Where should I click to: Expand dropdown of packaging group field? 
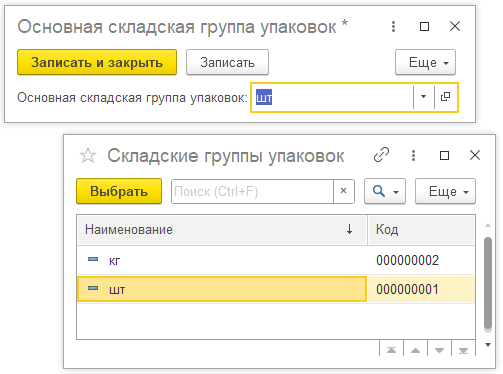(423, 97)
